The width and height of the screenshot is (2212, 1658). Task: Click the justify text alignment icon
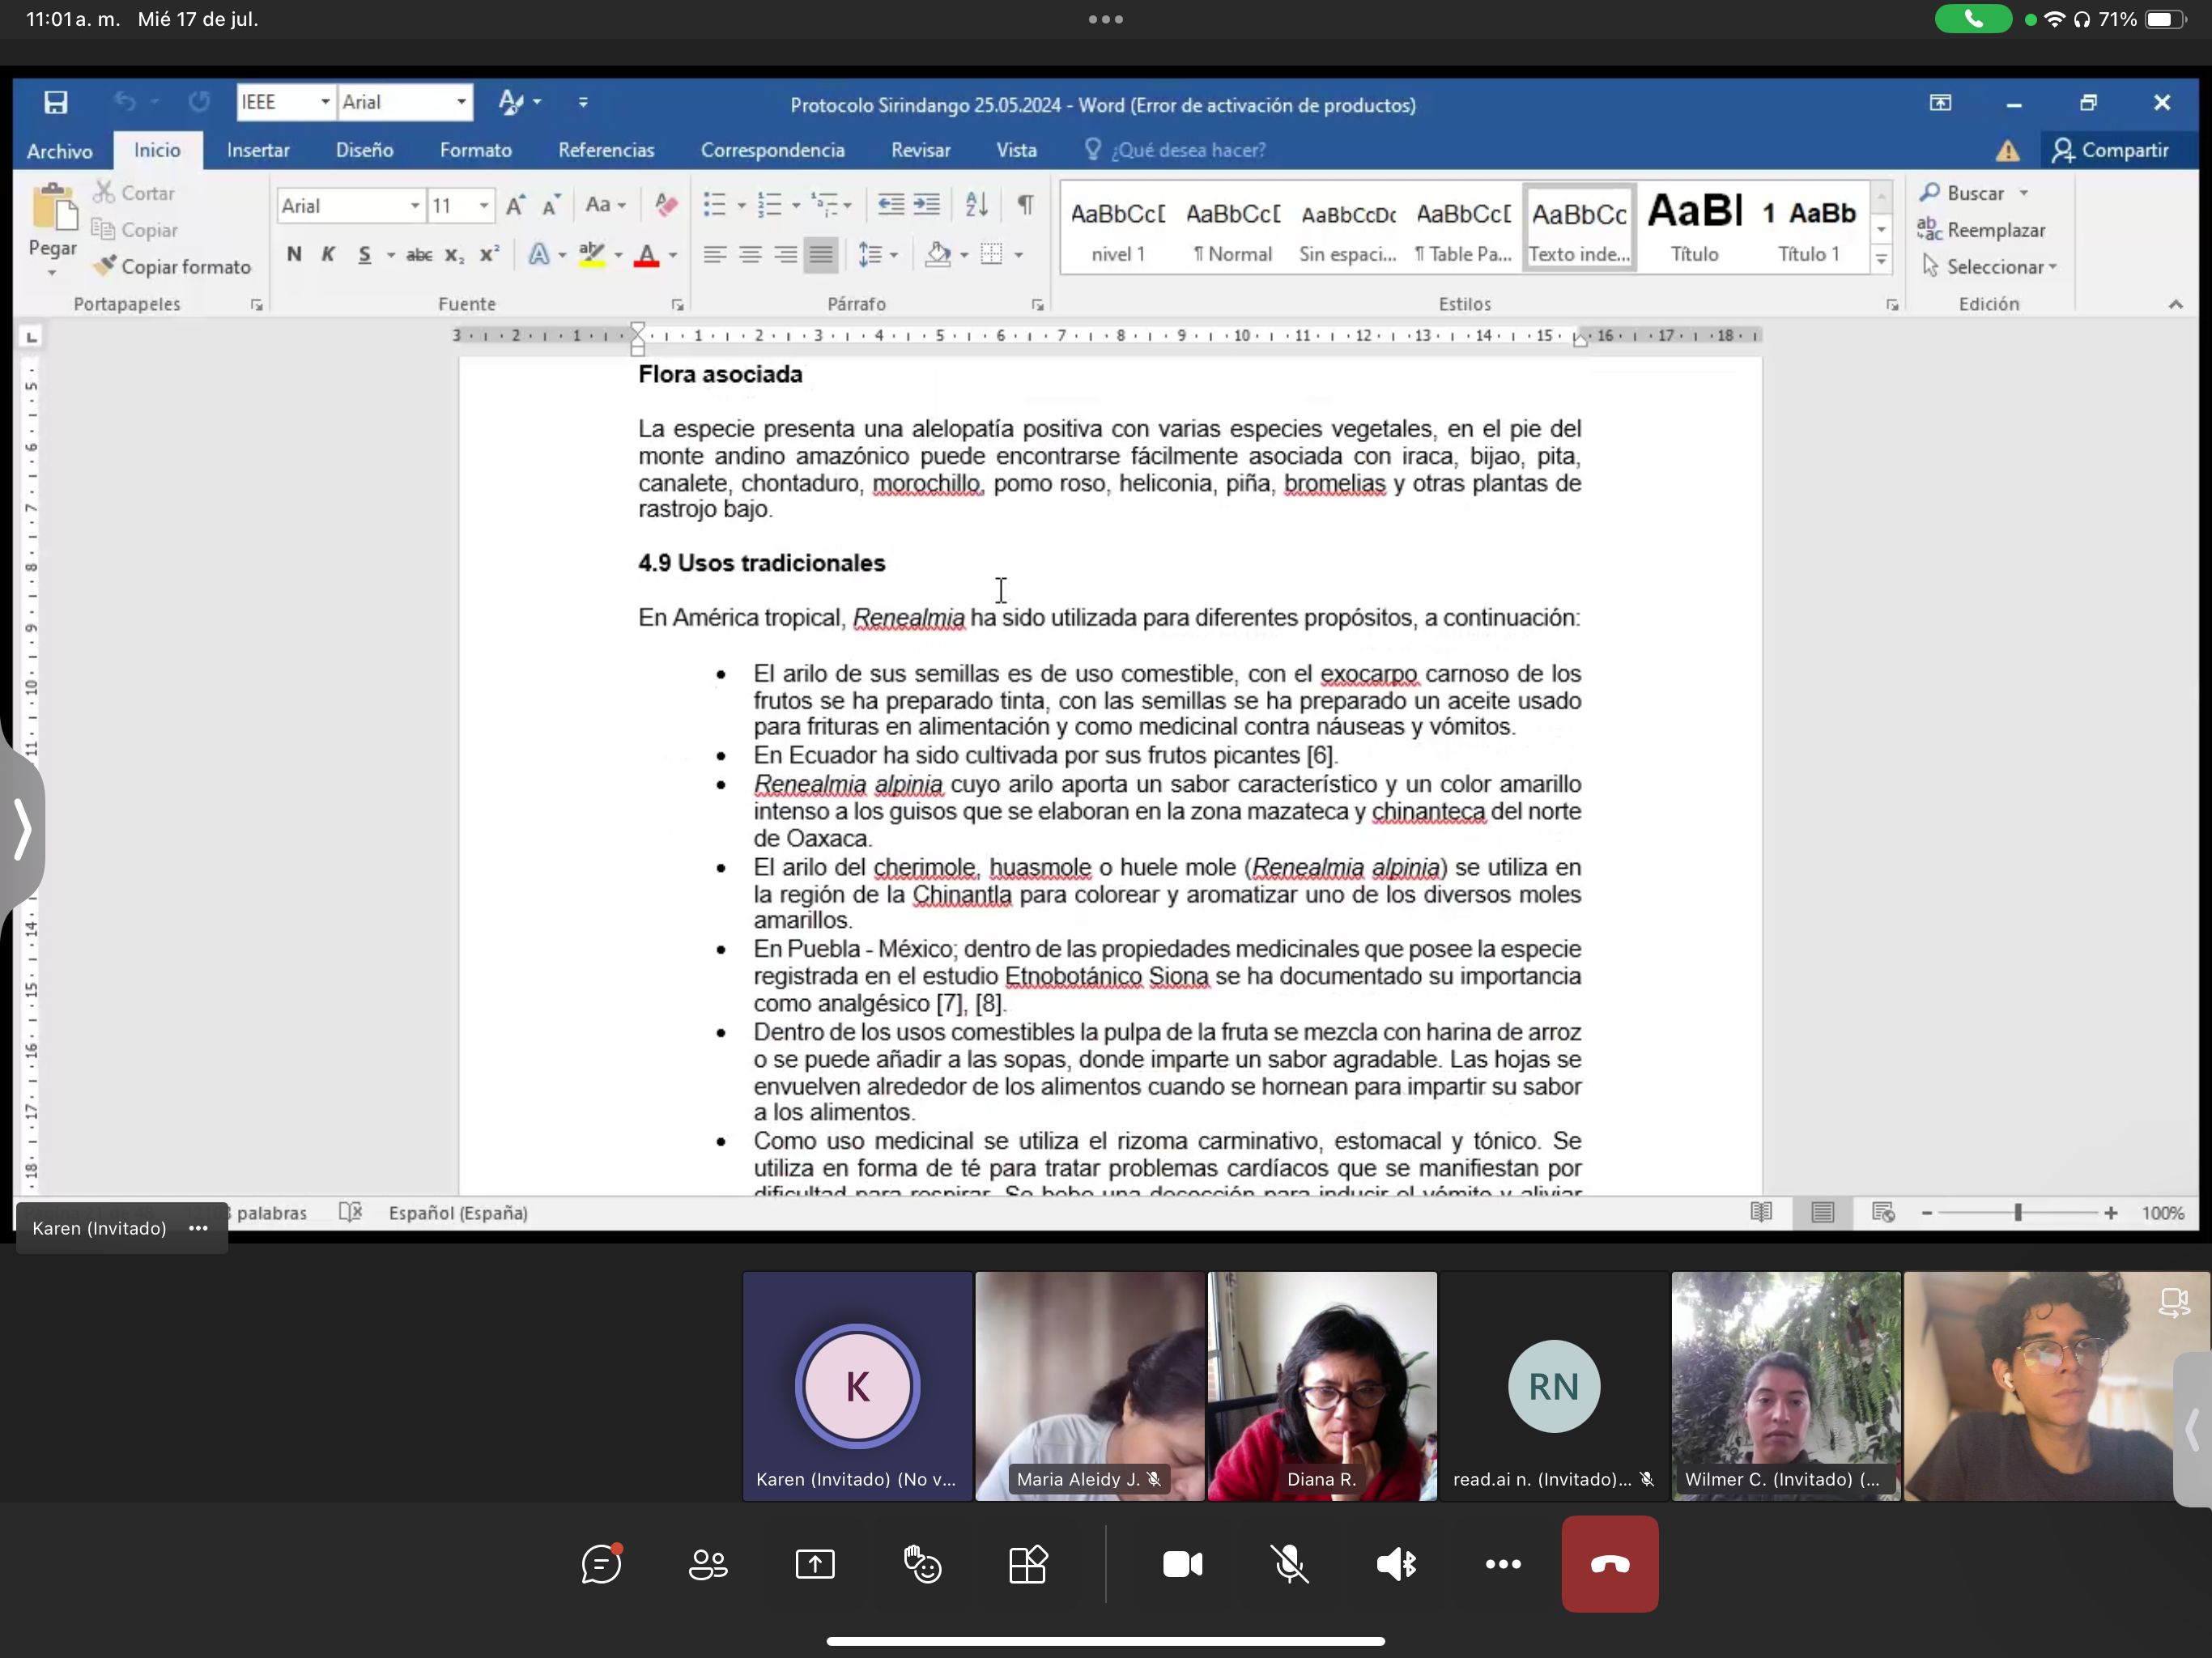tap(820, 255)
